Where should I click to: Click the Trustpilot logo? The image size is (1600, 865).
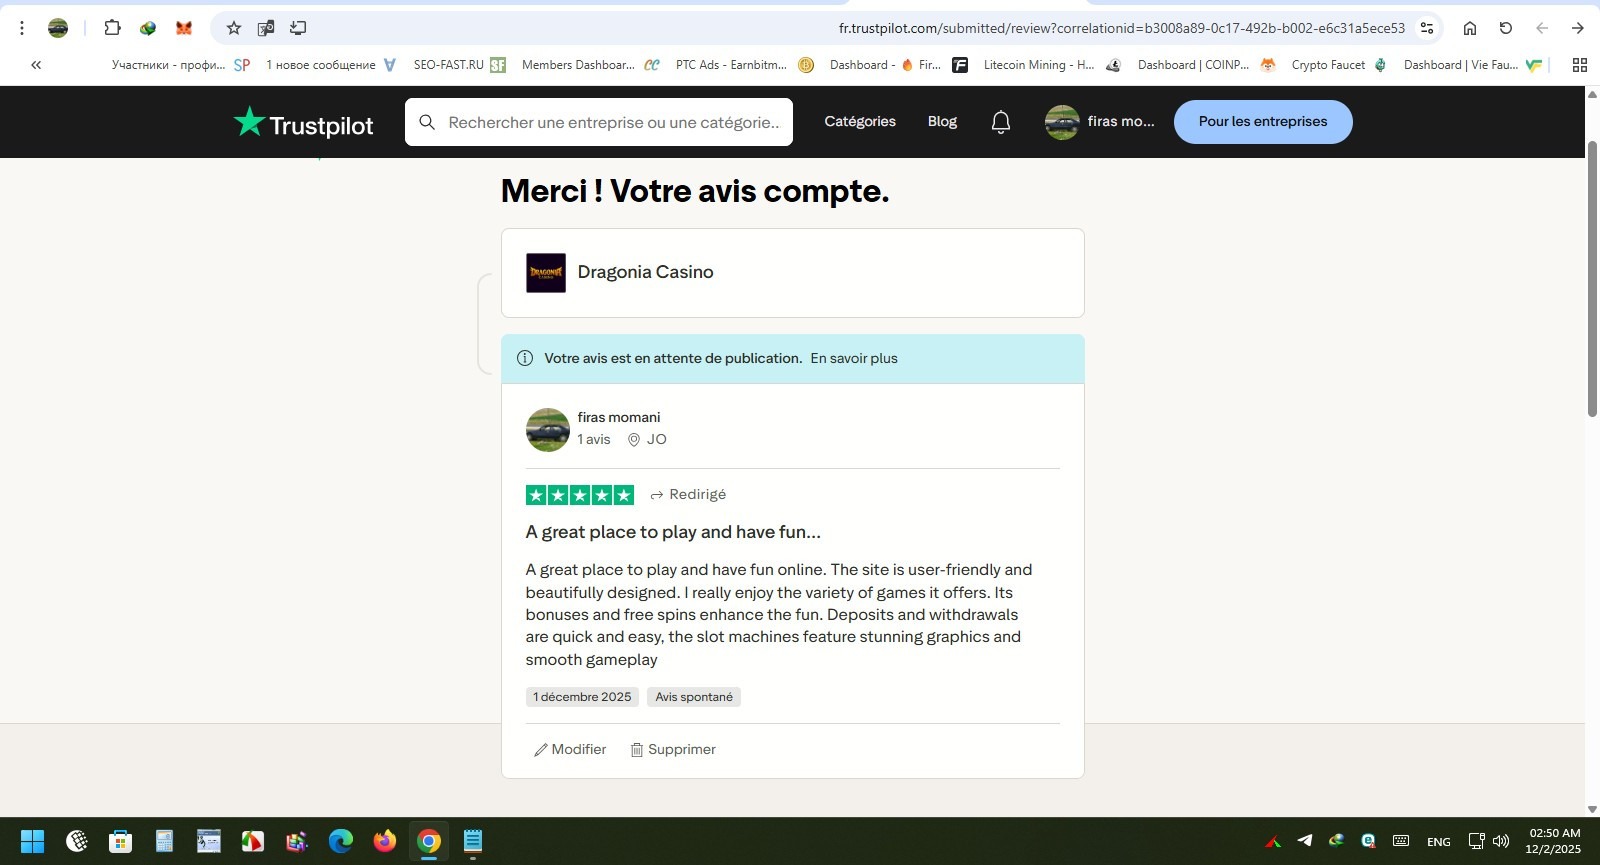303,123
